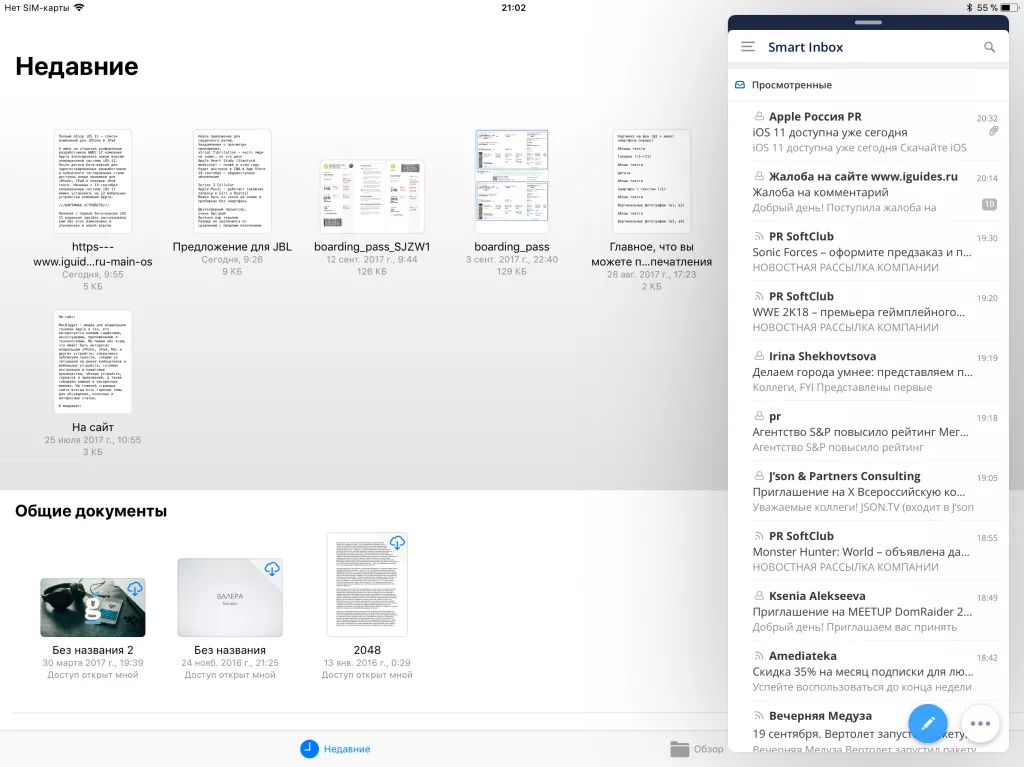Tap the paperclip on the Apple Россия PR email
Viewport: 1024px width, 767px height.
(x=993, y=131)
